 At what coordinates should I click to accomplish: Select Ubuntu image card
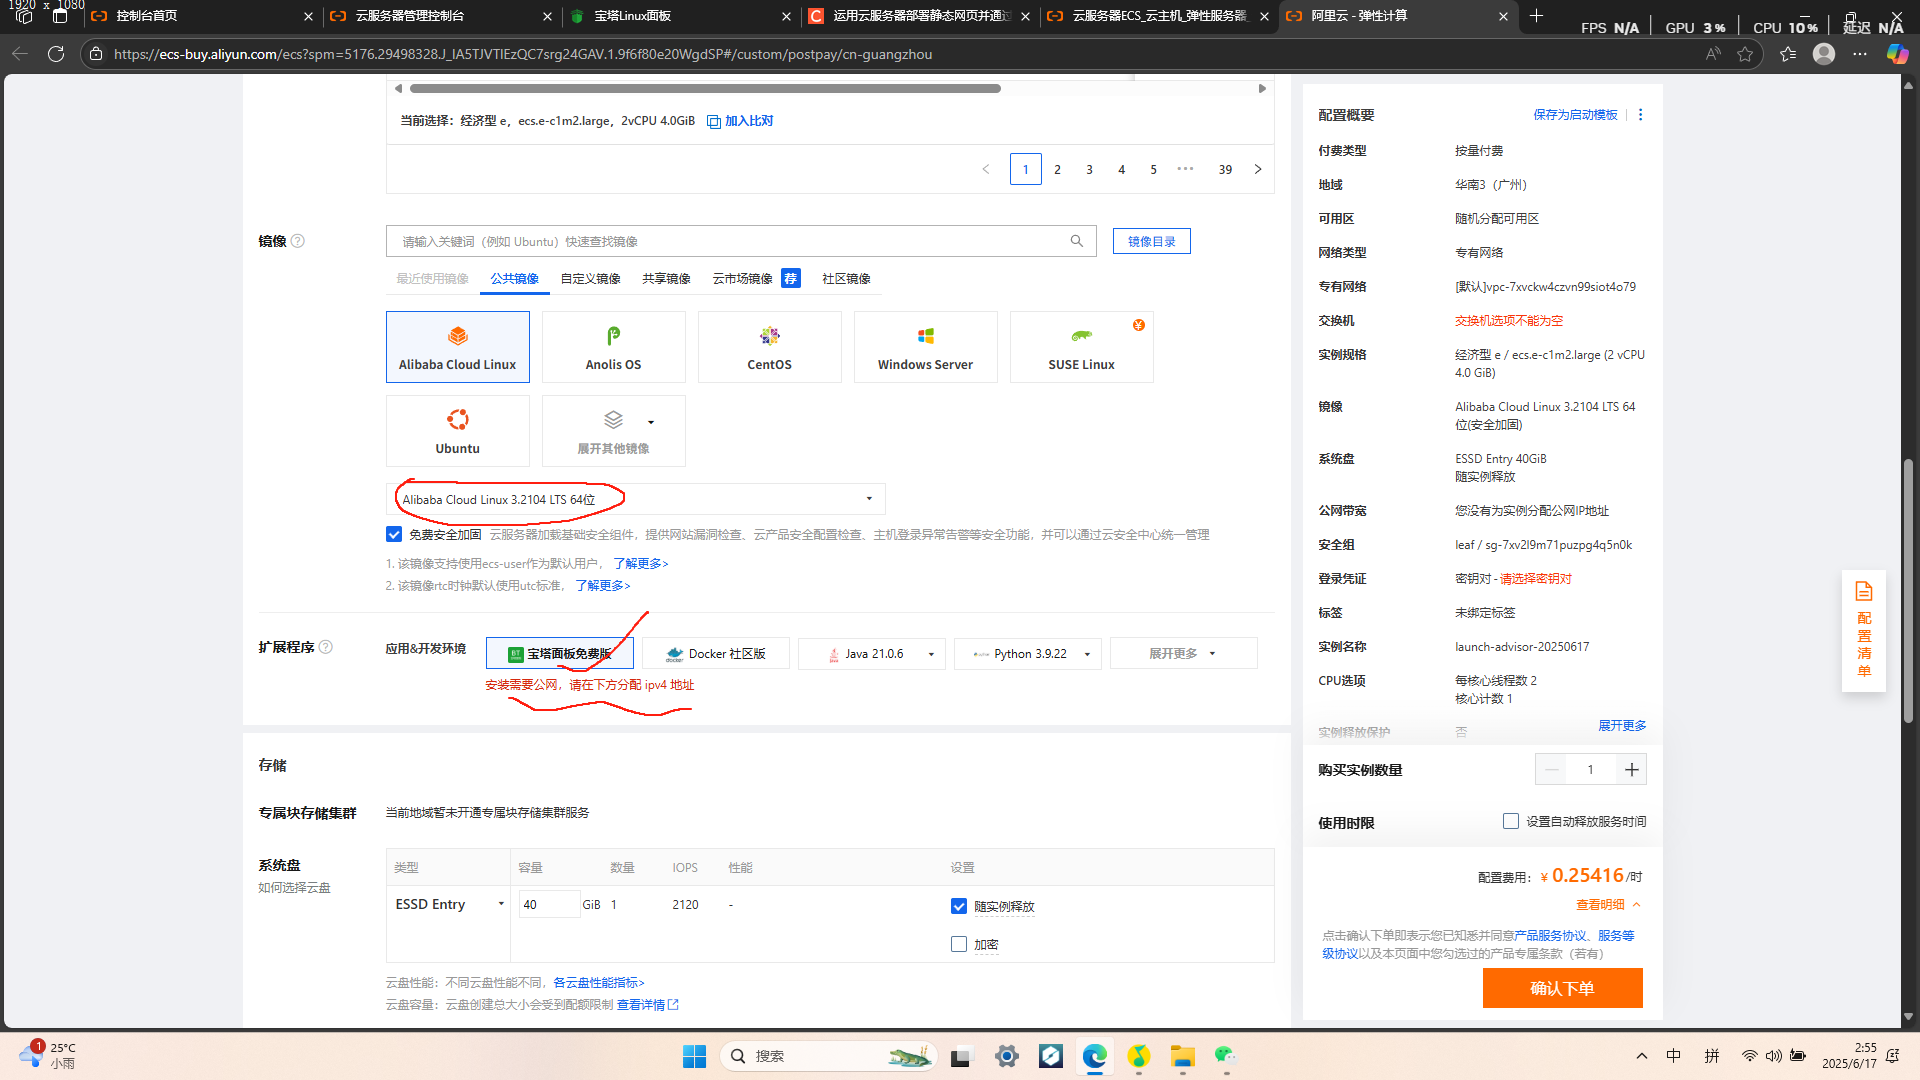click(x=458, y=431)
